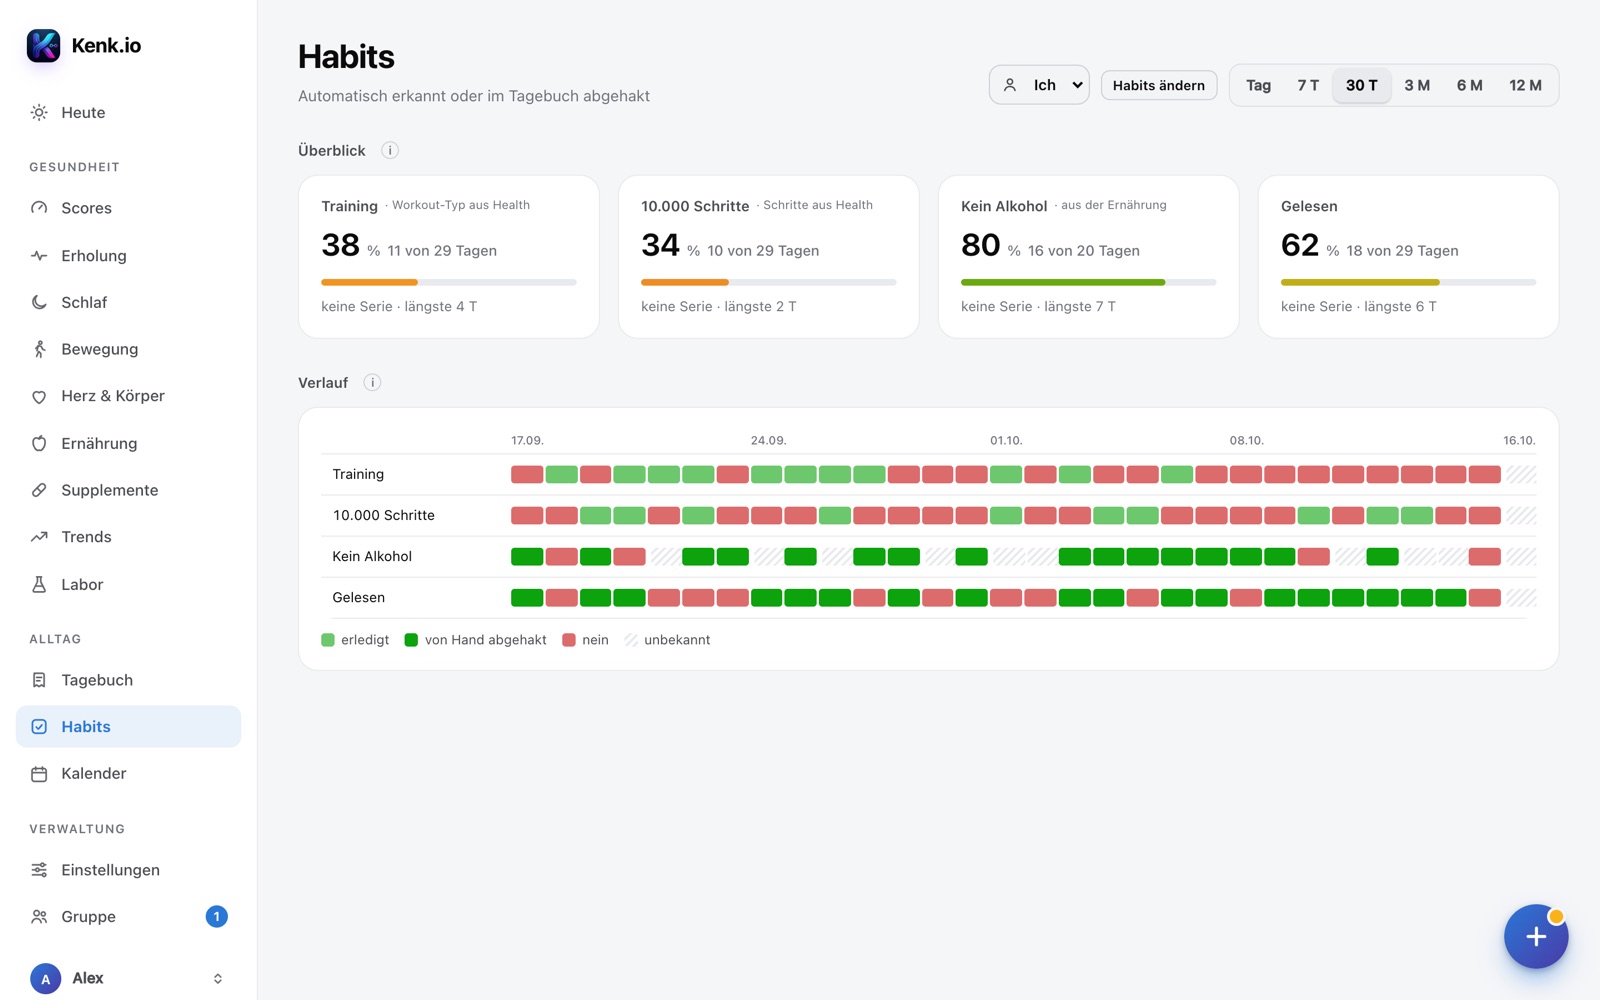
Task: Open Einstellungen sliders icon
Action: pos(39,870)
